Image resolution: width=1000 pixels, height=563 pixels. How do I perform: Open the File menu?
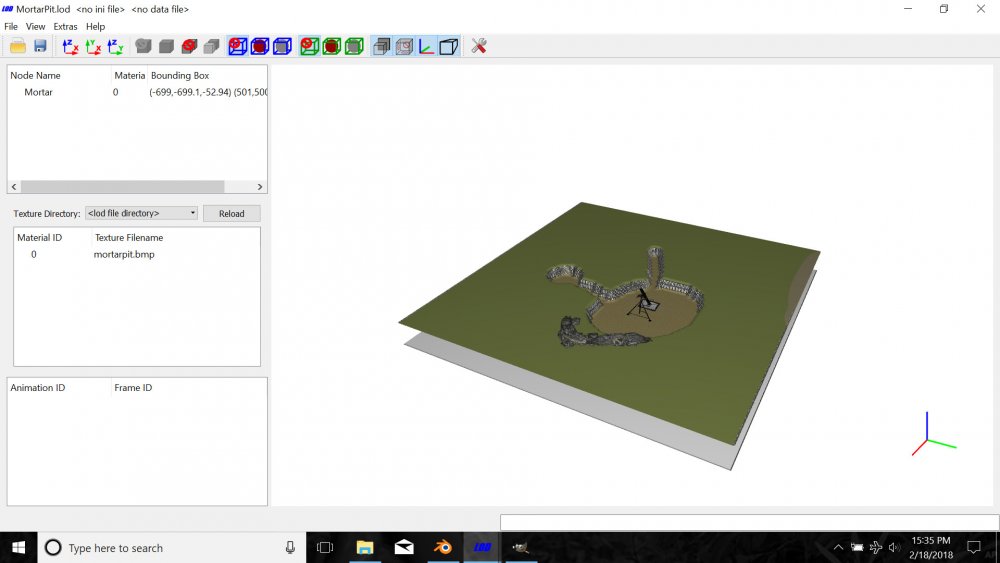[x=11, y=26]
